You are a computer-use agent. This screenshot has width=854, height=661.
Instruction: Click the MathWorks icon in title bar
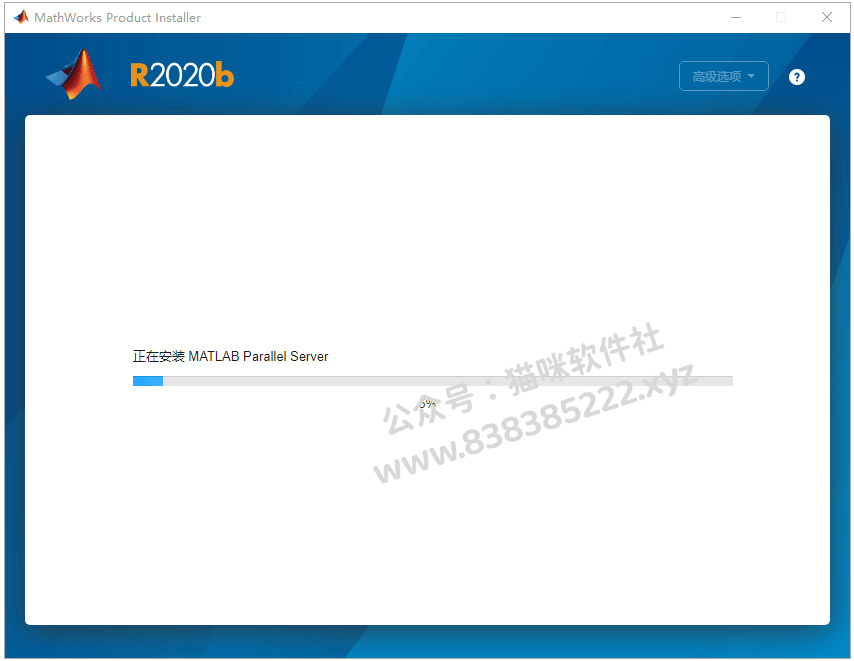pos(21,17)
